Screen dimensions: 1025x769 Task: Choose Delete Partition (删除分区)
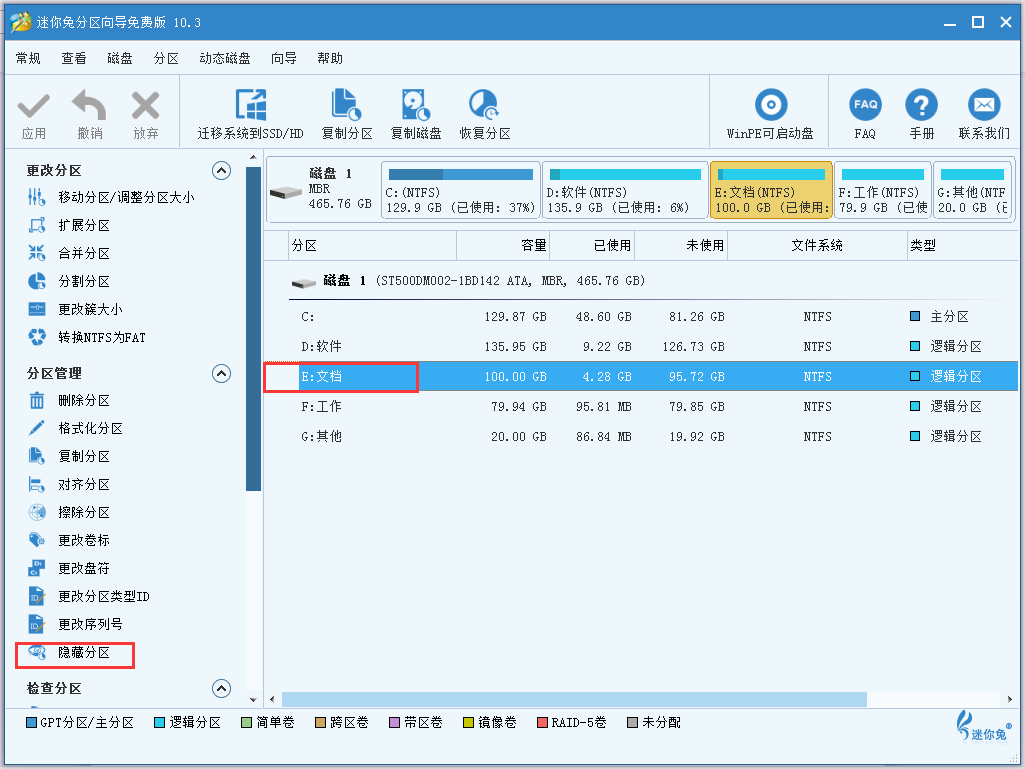[x=69, y=400]
